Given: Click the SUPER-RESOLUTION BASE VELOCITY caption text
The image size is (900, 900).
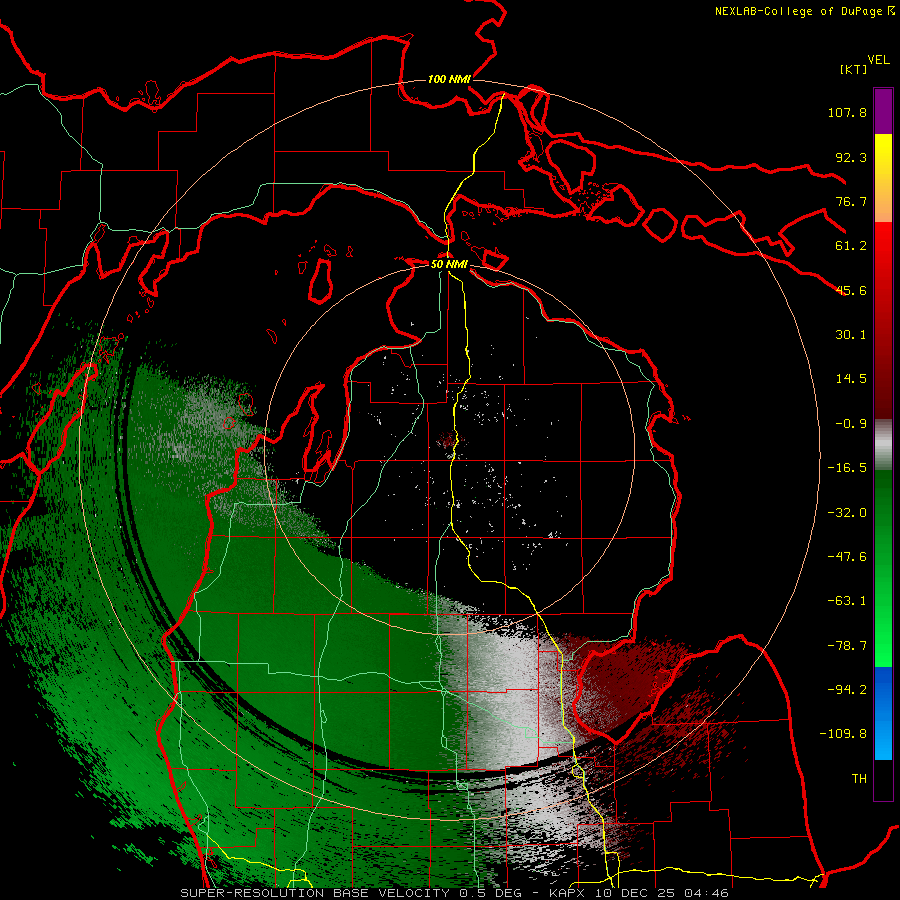Looking at the screenshot, I should pyautogui.click(x=315, y=893).
